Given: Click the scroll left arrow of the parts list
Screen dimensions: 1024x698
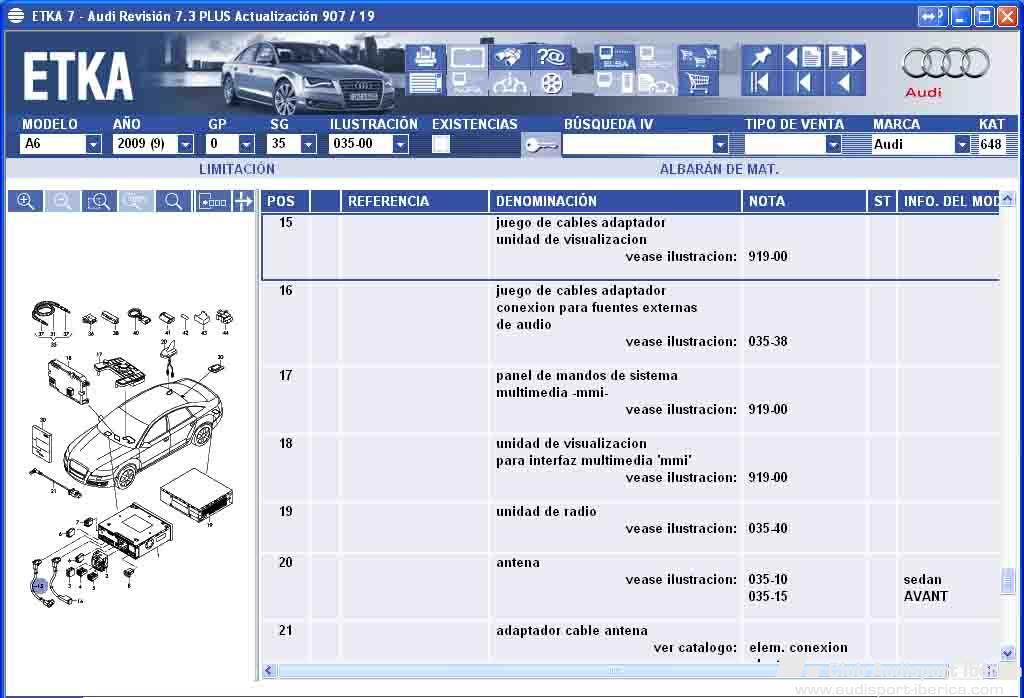Looking at the screenshot, I should [269, 671].
